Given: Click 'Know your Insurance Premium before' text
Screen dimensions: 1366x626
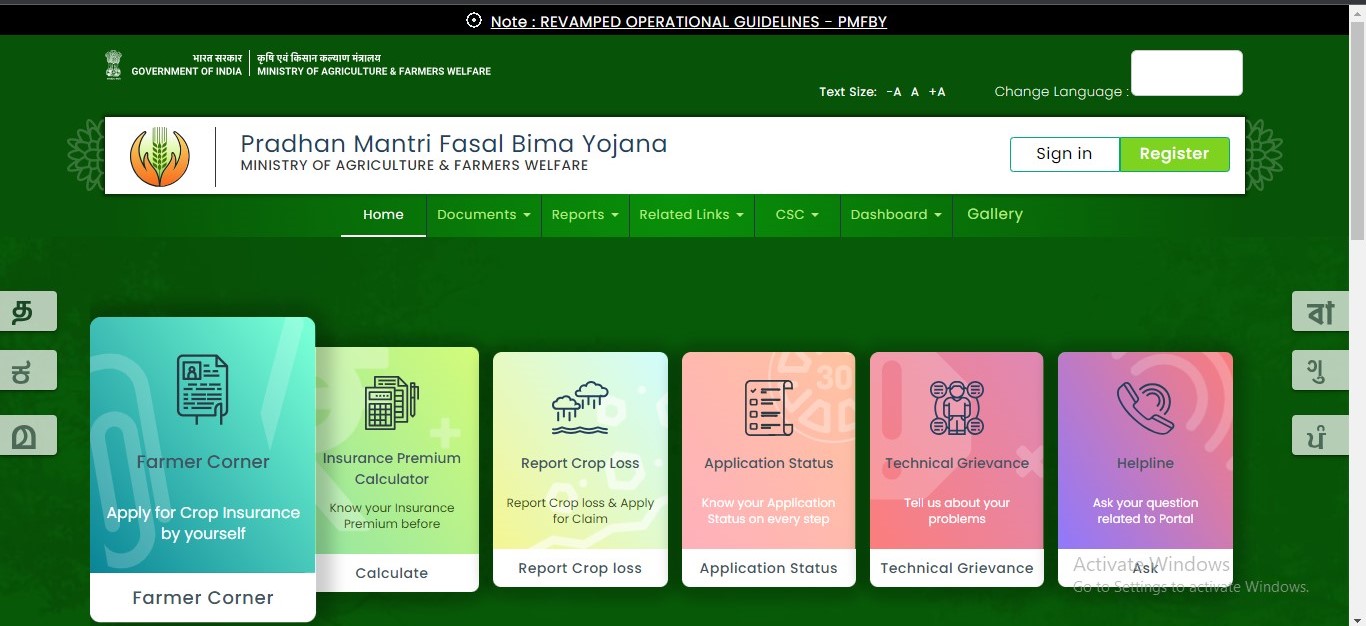Looking at the screenshot, I should click(392, 516).
